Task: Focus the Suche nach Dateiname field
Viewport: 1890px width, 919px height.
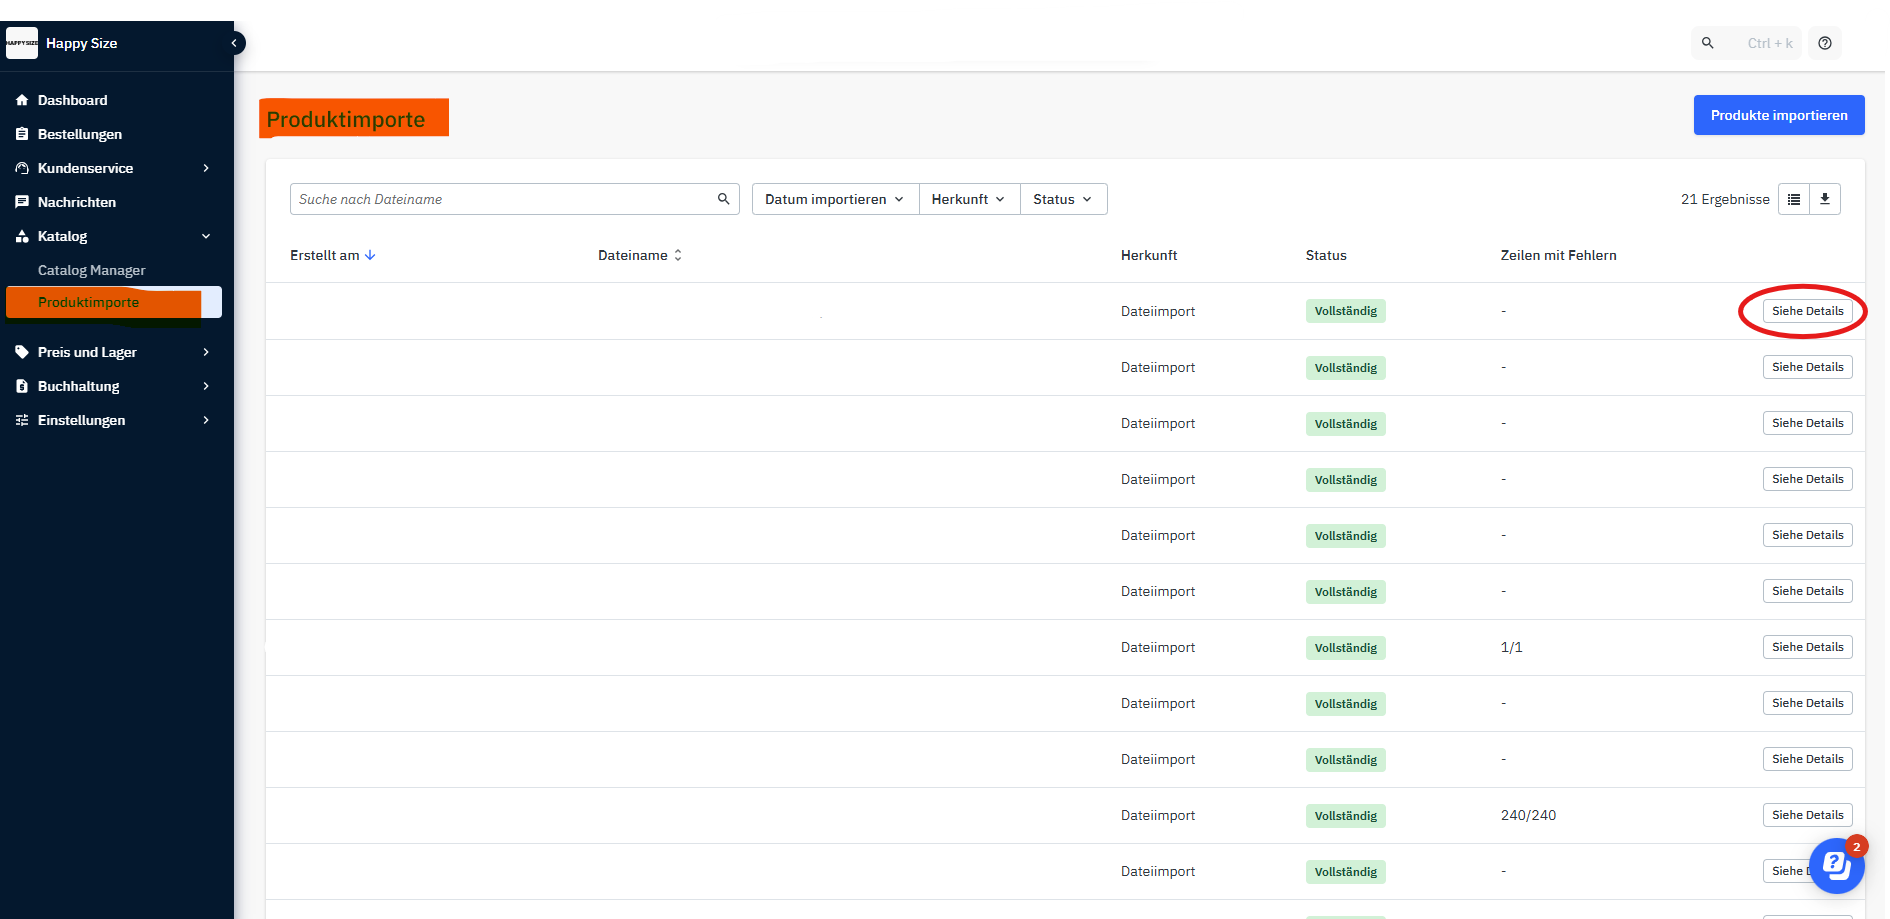Action: tap(500, 199)
